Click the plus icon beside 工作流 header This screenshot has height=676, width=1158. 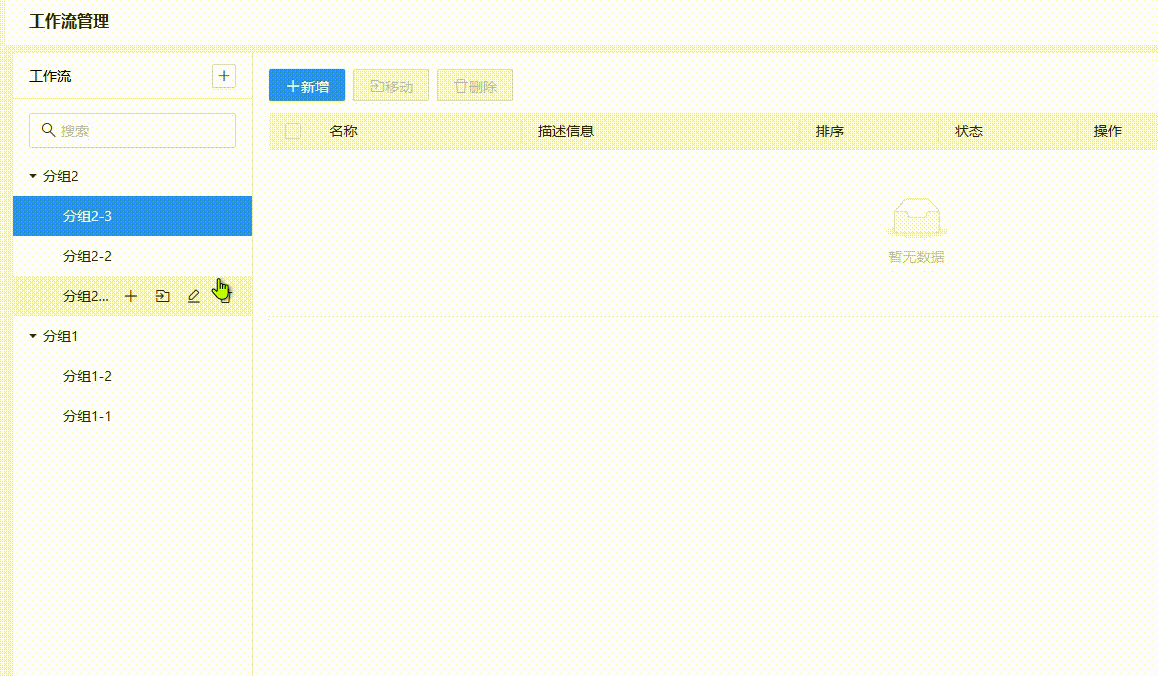pyautogui.click(x=224, y=76)
